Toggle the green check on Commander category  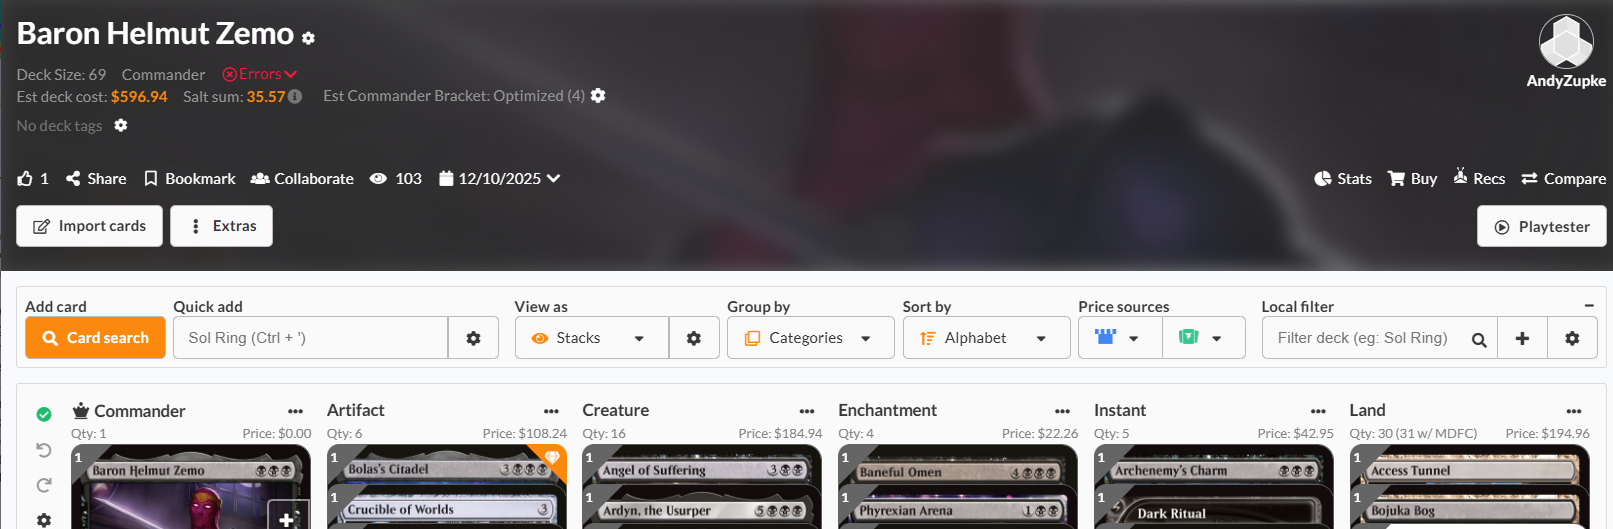pyautogui.click(x=44, y=414)
